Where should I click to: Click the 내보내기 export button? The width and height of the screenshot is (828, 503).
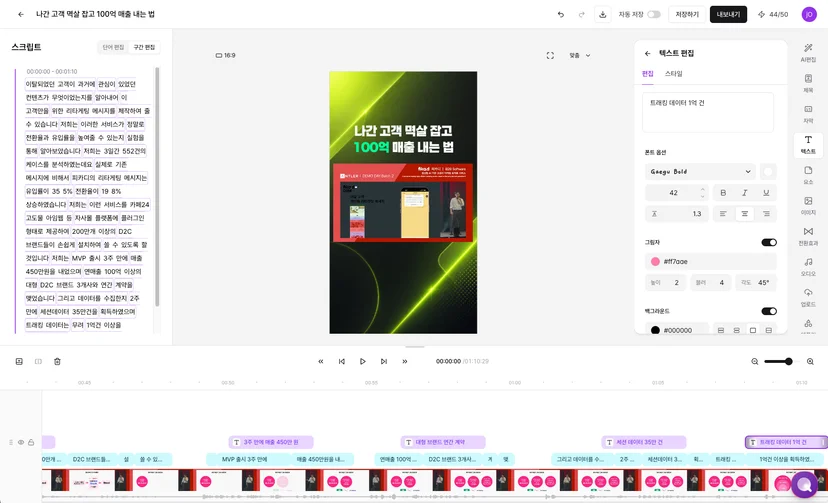(728, 14)
